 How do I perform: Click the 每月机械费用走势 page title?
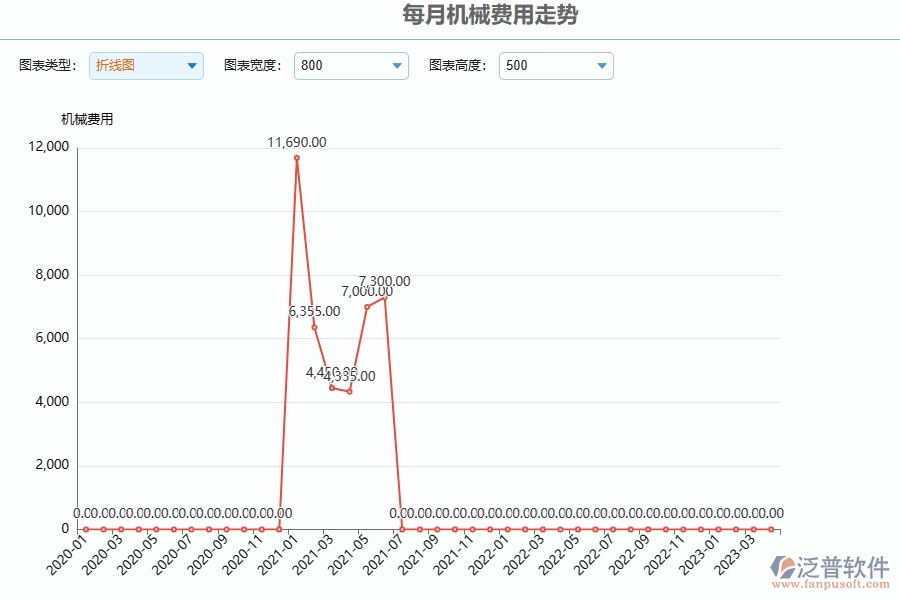(x=489, y=16)
